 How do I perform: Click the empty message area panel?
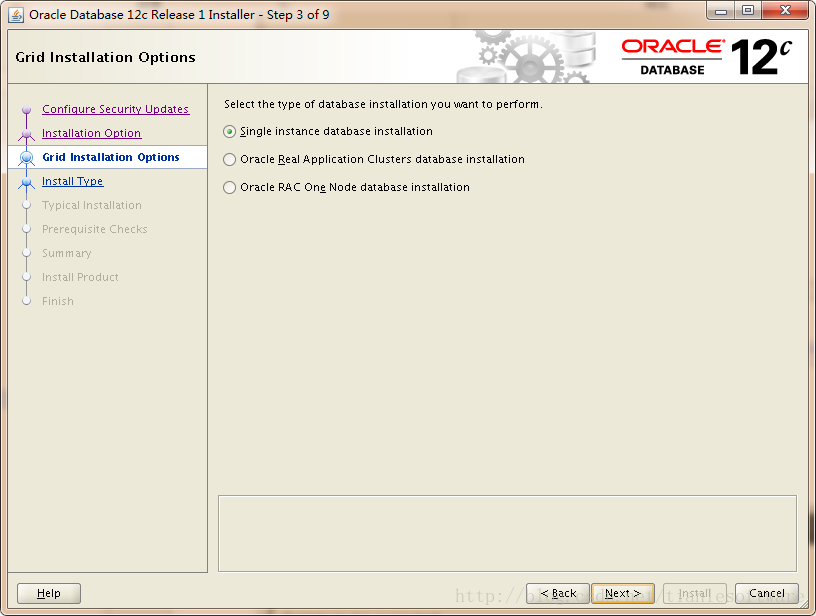tap(507, 533)
